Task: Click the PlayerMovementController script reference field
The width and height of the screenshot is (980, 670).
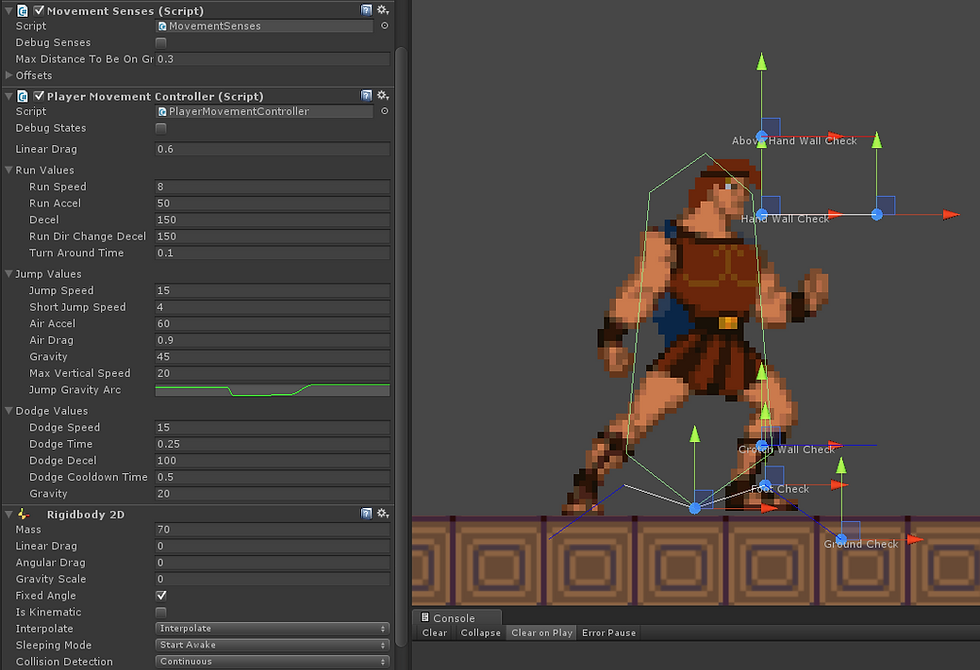Action: (264, 111)
